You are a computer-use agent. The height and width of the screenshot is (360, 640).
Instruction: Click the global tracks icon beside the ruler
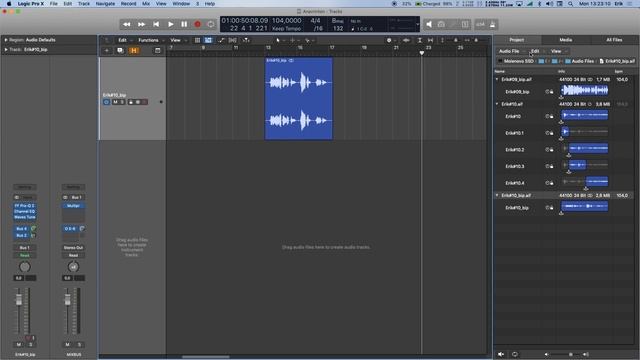pyautogui.click(x=158, y=51)
